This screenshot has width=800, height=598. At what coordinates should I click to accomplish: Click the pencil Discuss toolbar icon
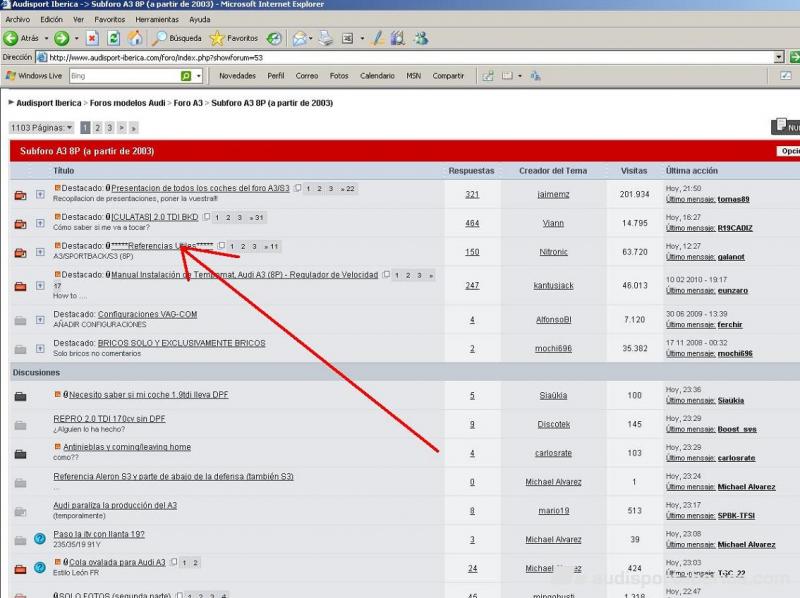pos(378,38)
